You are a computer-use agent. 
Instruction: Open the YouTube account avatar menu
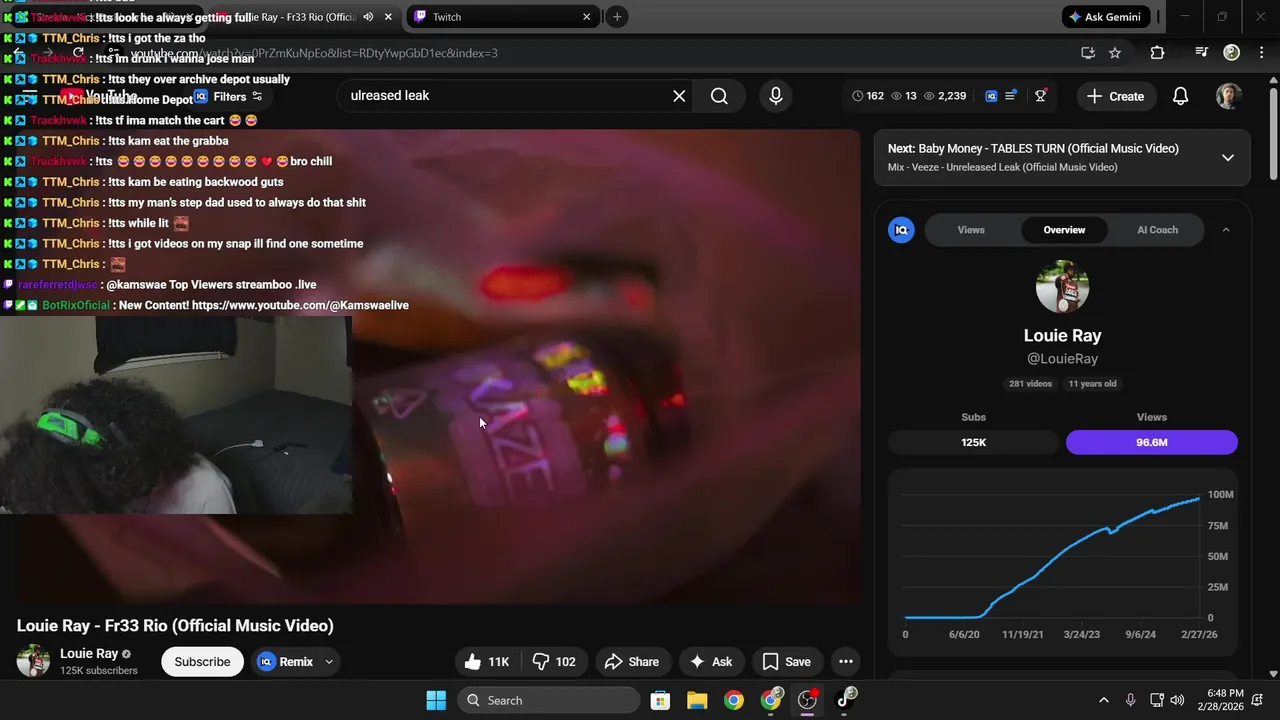(x=1229, y=96)
